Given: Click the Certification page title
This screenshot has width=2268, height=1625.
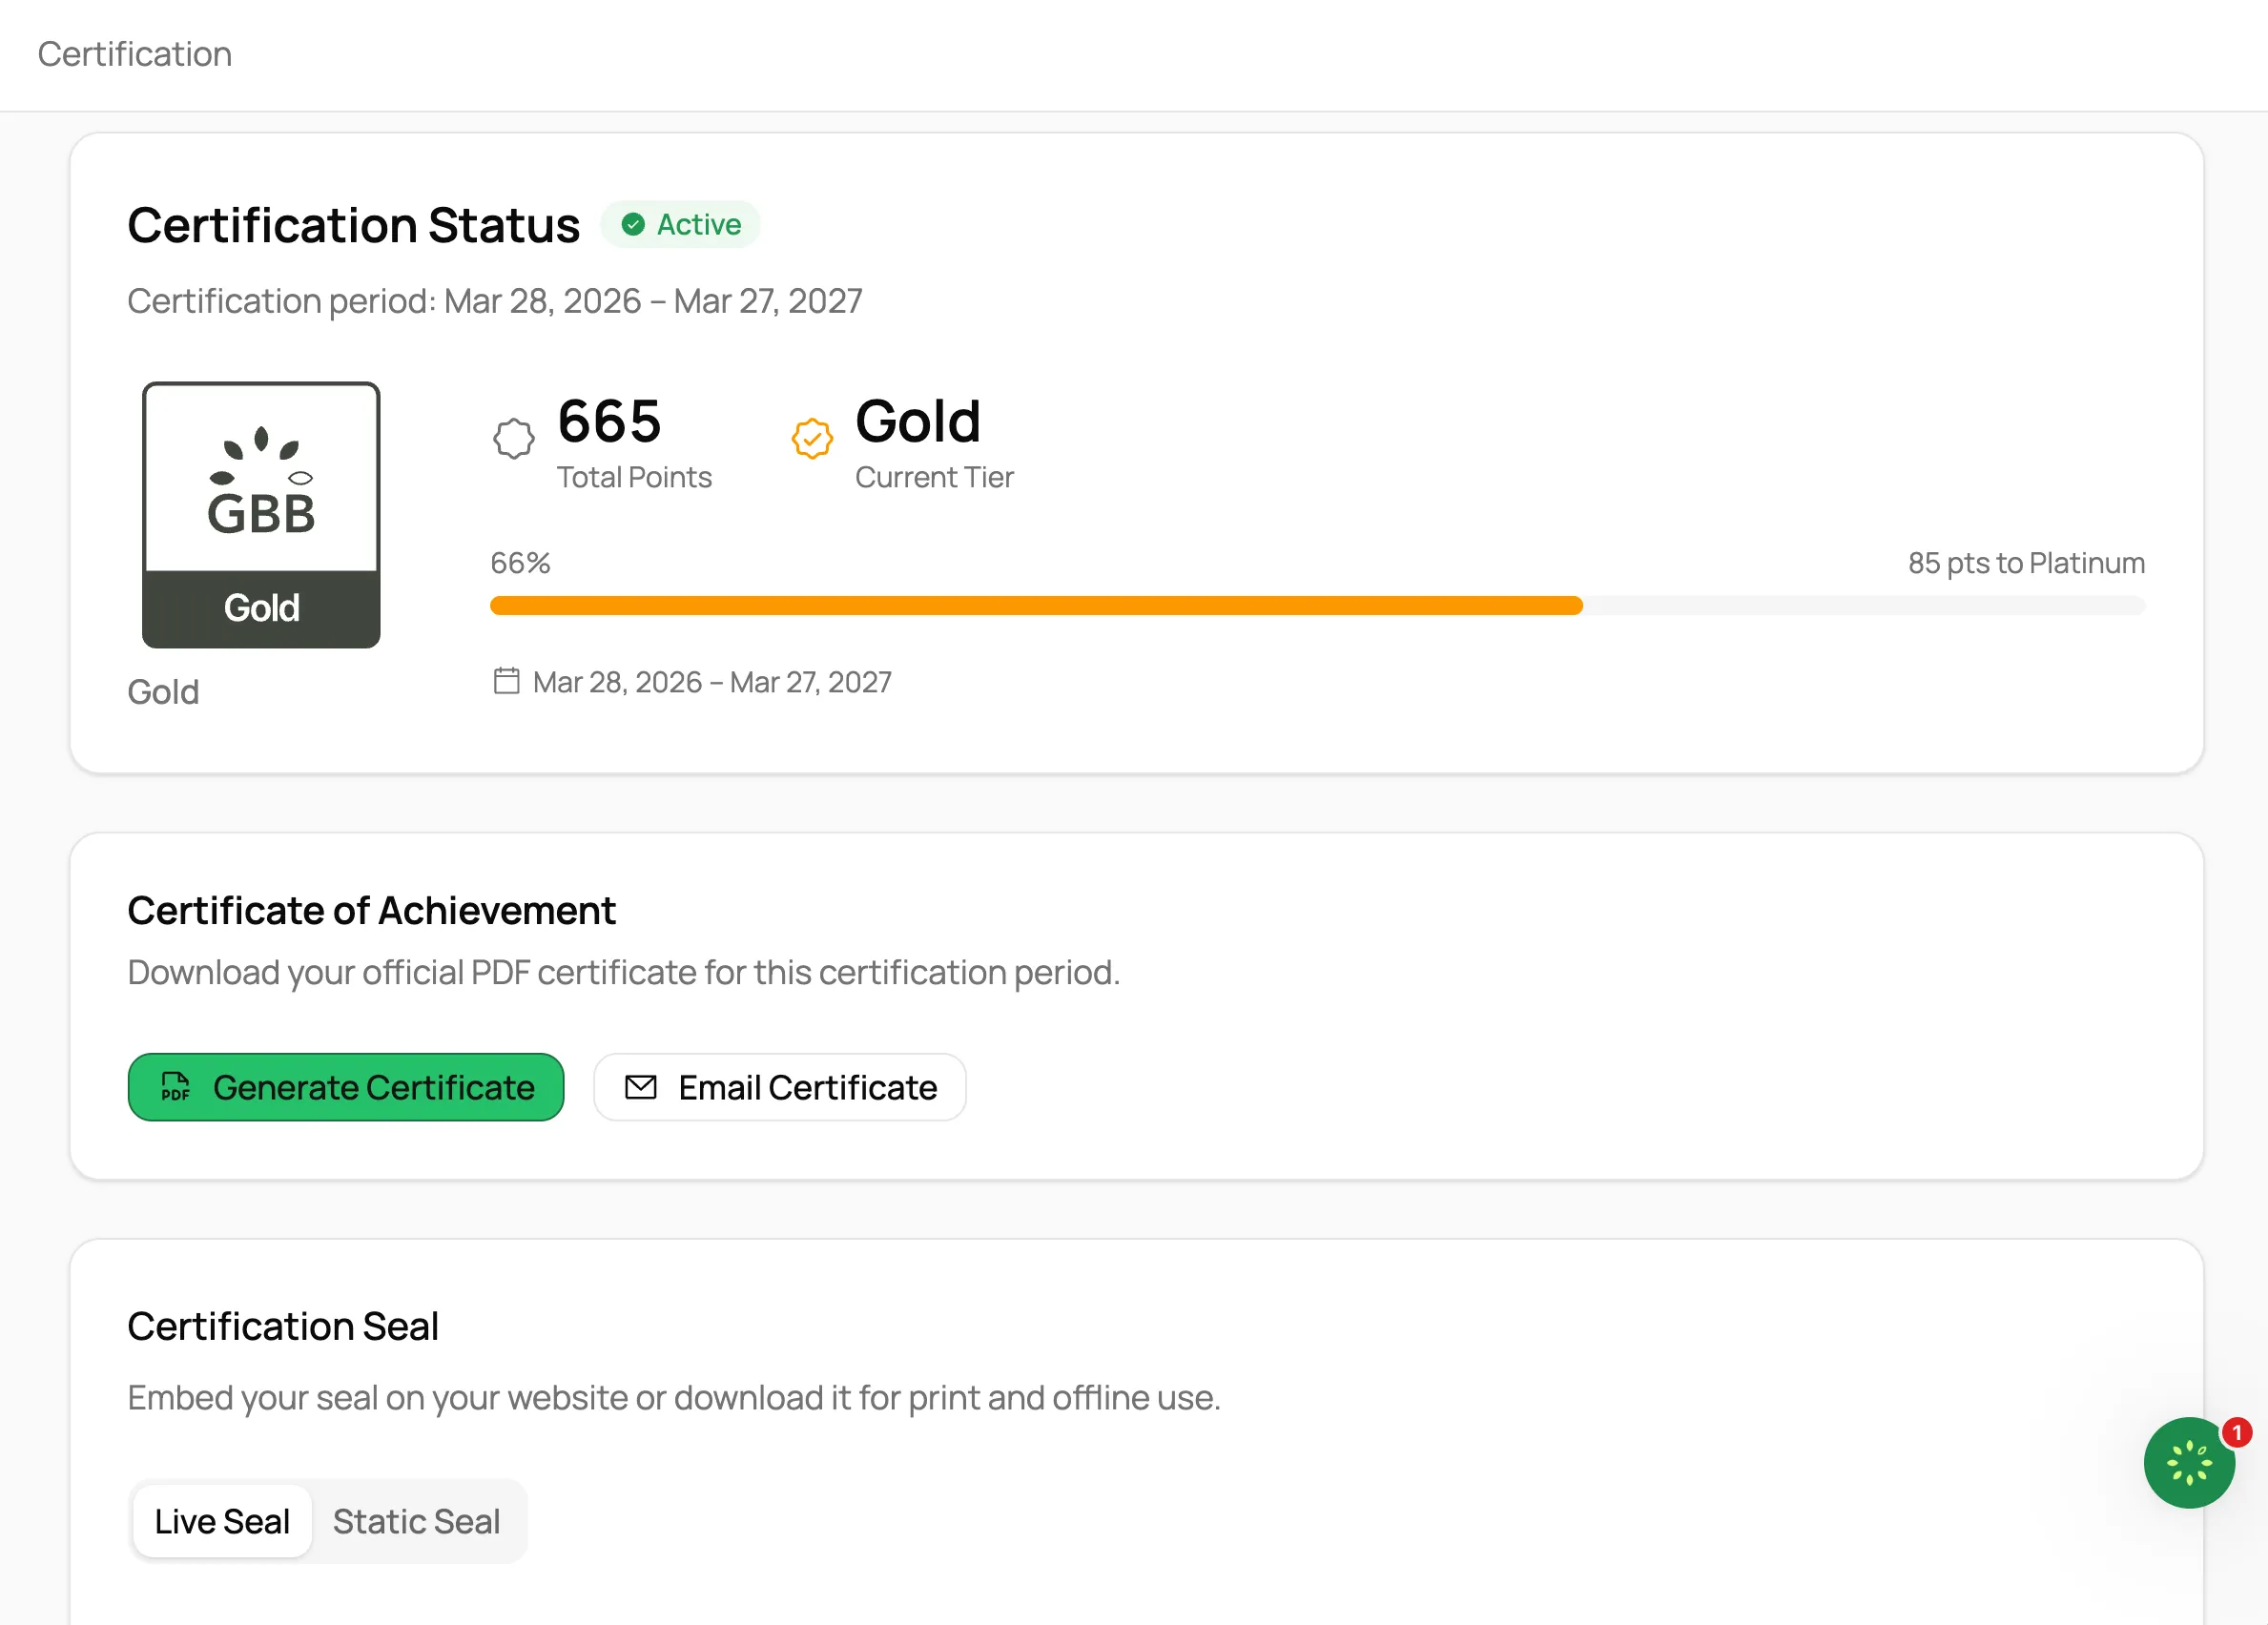Looking at the screenshot, I should pos(135,54).
